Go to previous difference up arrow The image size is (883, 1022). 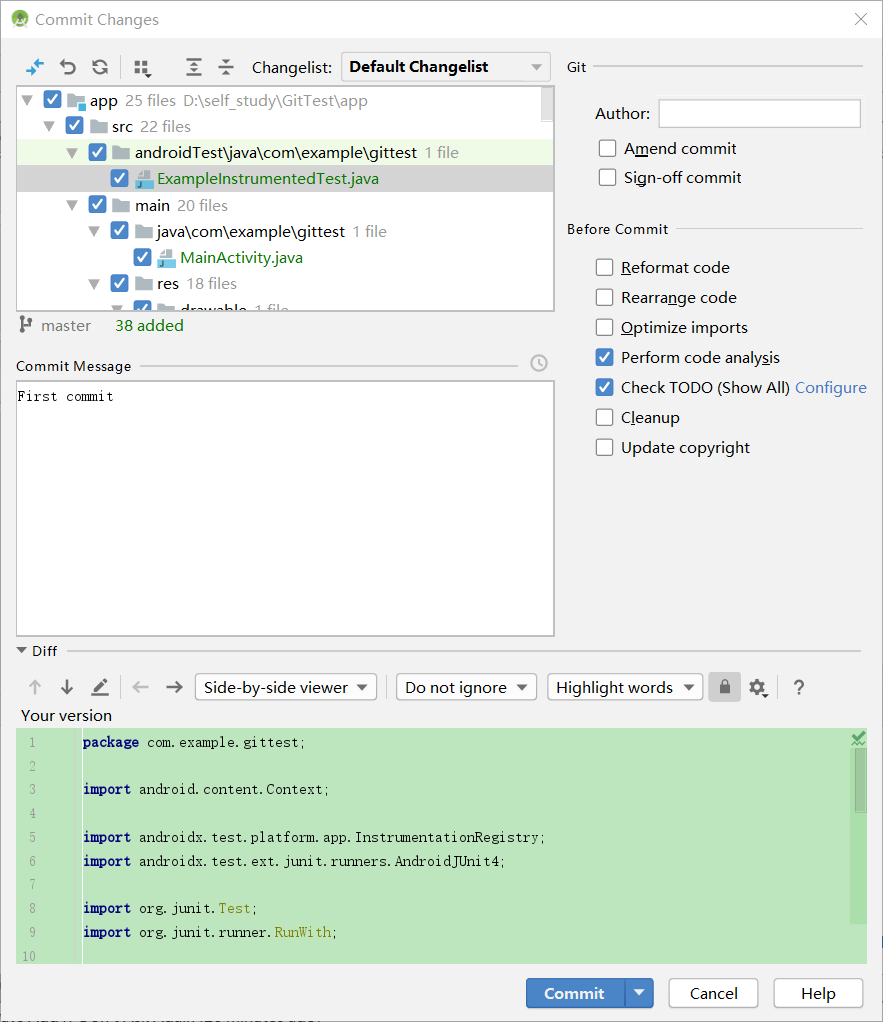pos(35,687)
